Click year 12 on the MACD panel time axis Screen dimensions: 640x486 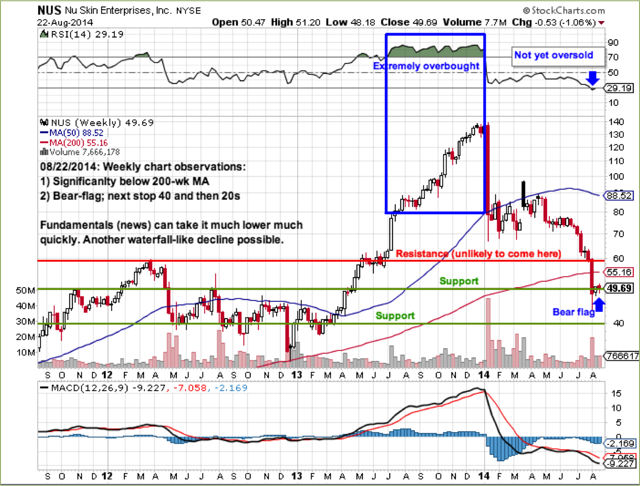click(107, 476)
